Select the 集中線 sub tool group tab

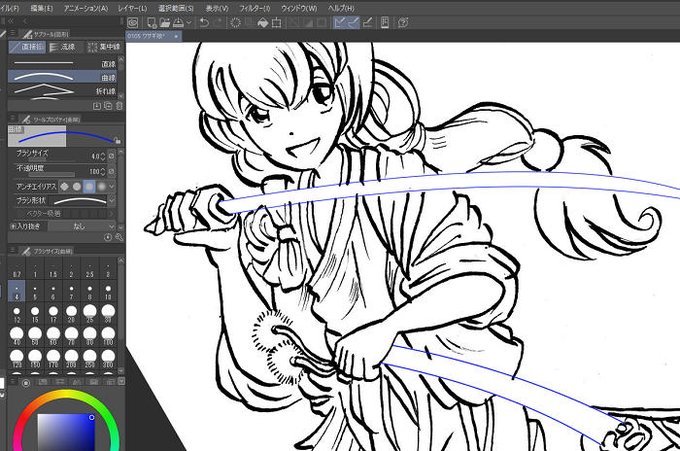pos(103,47)
